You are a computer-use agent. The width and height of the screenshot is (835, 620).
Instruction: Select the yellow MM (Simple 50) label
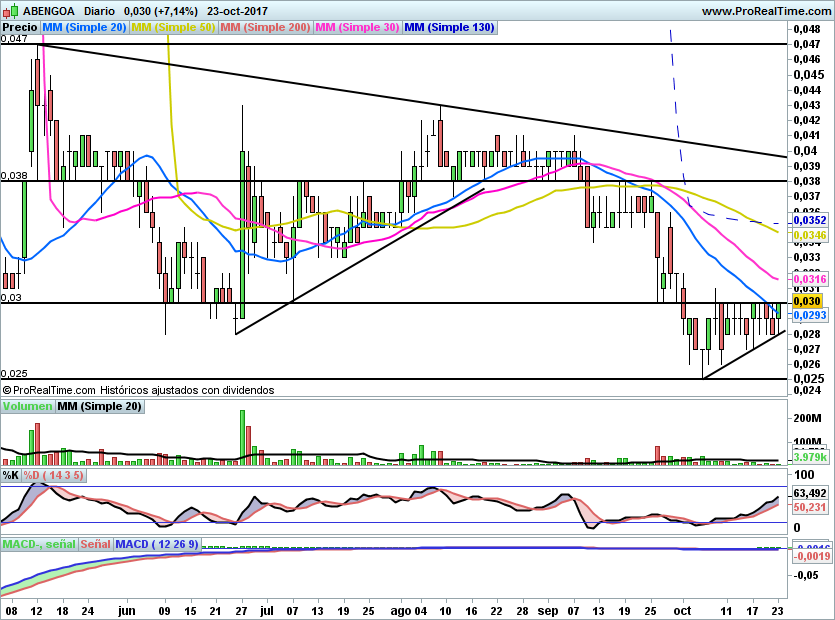pos(173,28)
